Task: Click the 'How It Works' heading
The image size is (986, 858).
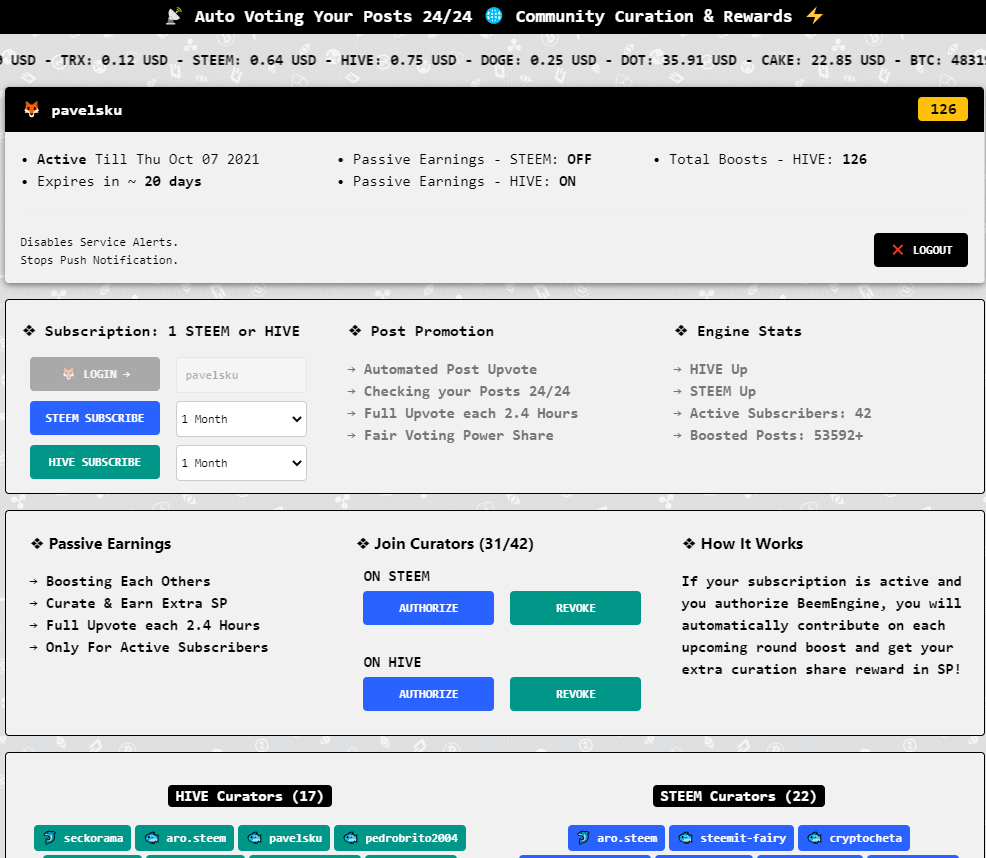Action: [751, 543]
